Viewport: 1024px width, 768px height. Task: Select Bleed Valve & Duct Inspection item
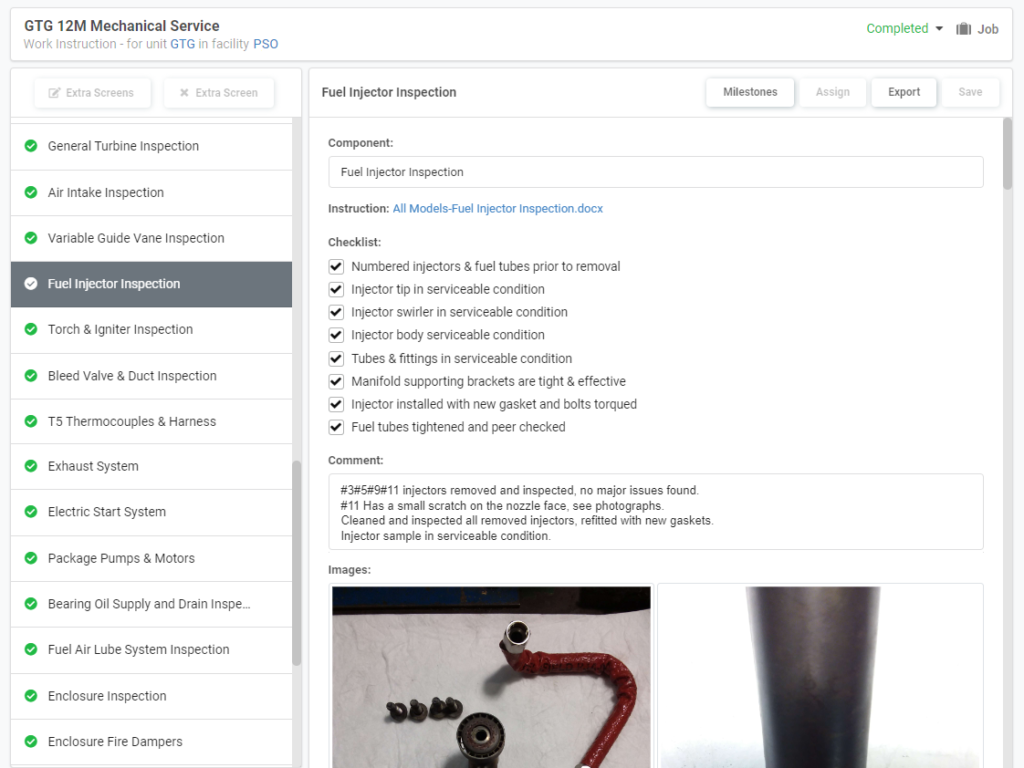click(132, 376)
